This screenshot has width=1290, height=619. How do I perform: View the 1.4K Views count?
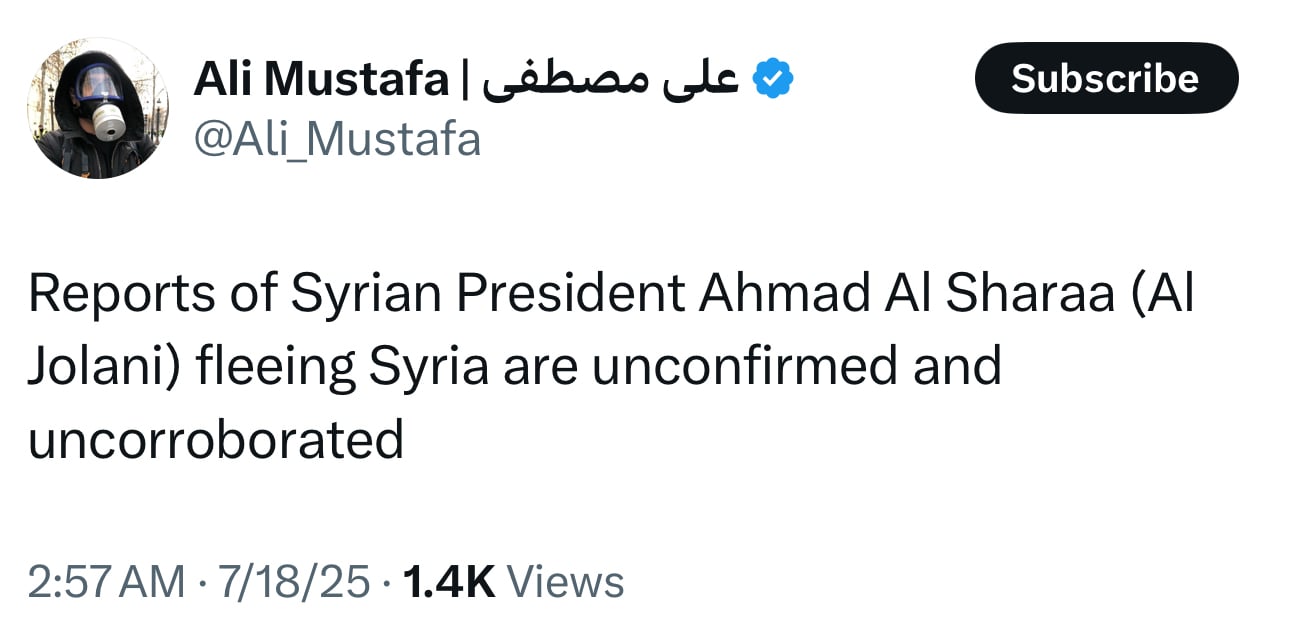(512, 582)
